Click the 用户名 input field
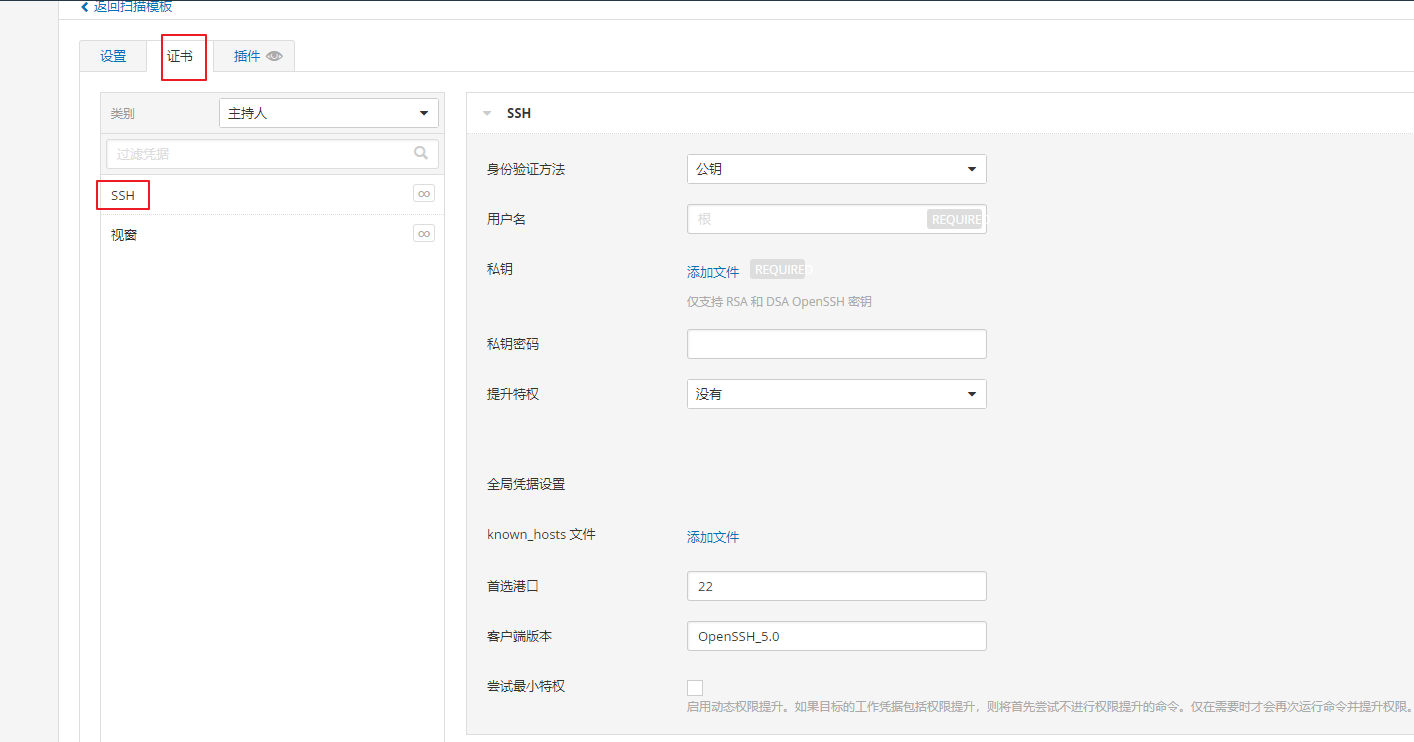Viewport: 1414px width, 742px height. 806,219
